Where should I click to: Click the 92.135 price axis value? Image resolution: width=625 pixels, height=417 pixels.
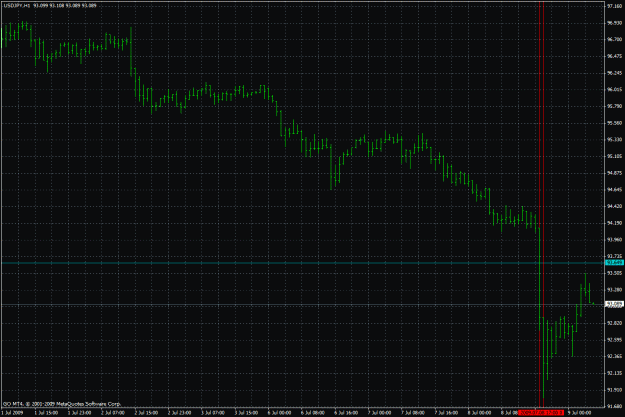[x=614, y=373]
